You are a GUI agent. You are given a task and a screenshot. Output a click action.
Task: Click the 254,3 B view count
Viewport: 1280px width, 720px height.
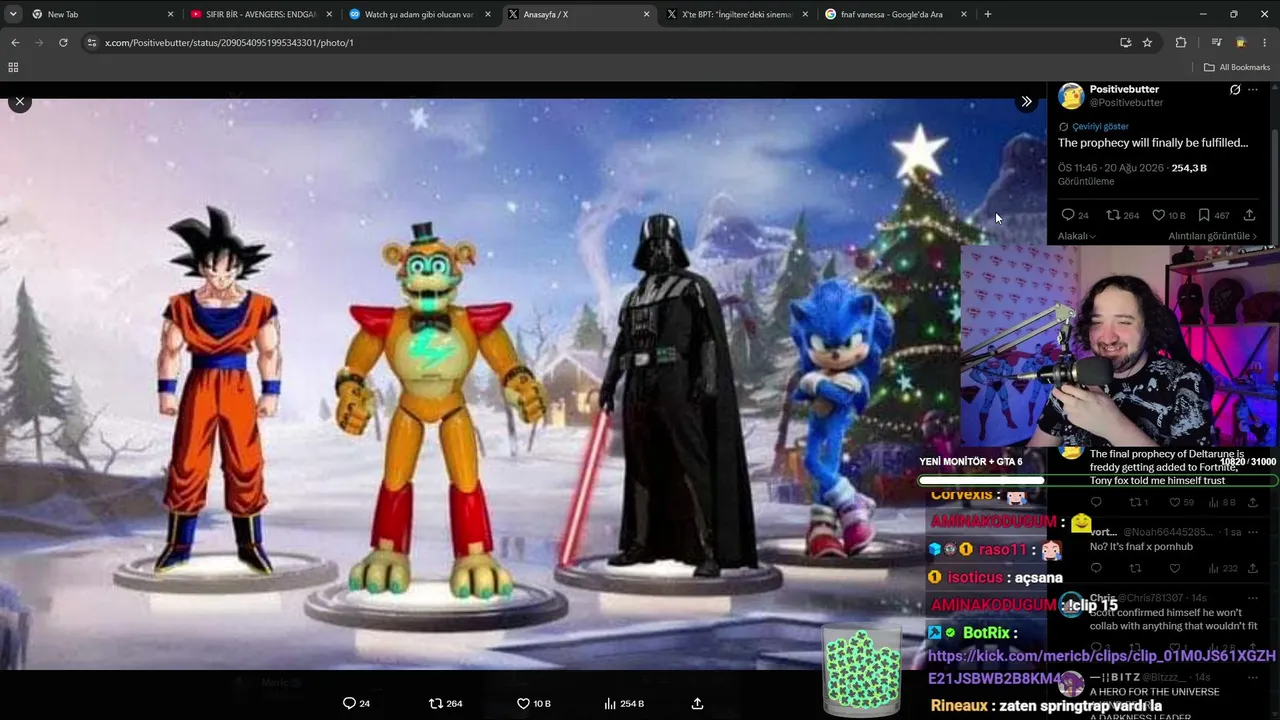[1189, 168]
